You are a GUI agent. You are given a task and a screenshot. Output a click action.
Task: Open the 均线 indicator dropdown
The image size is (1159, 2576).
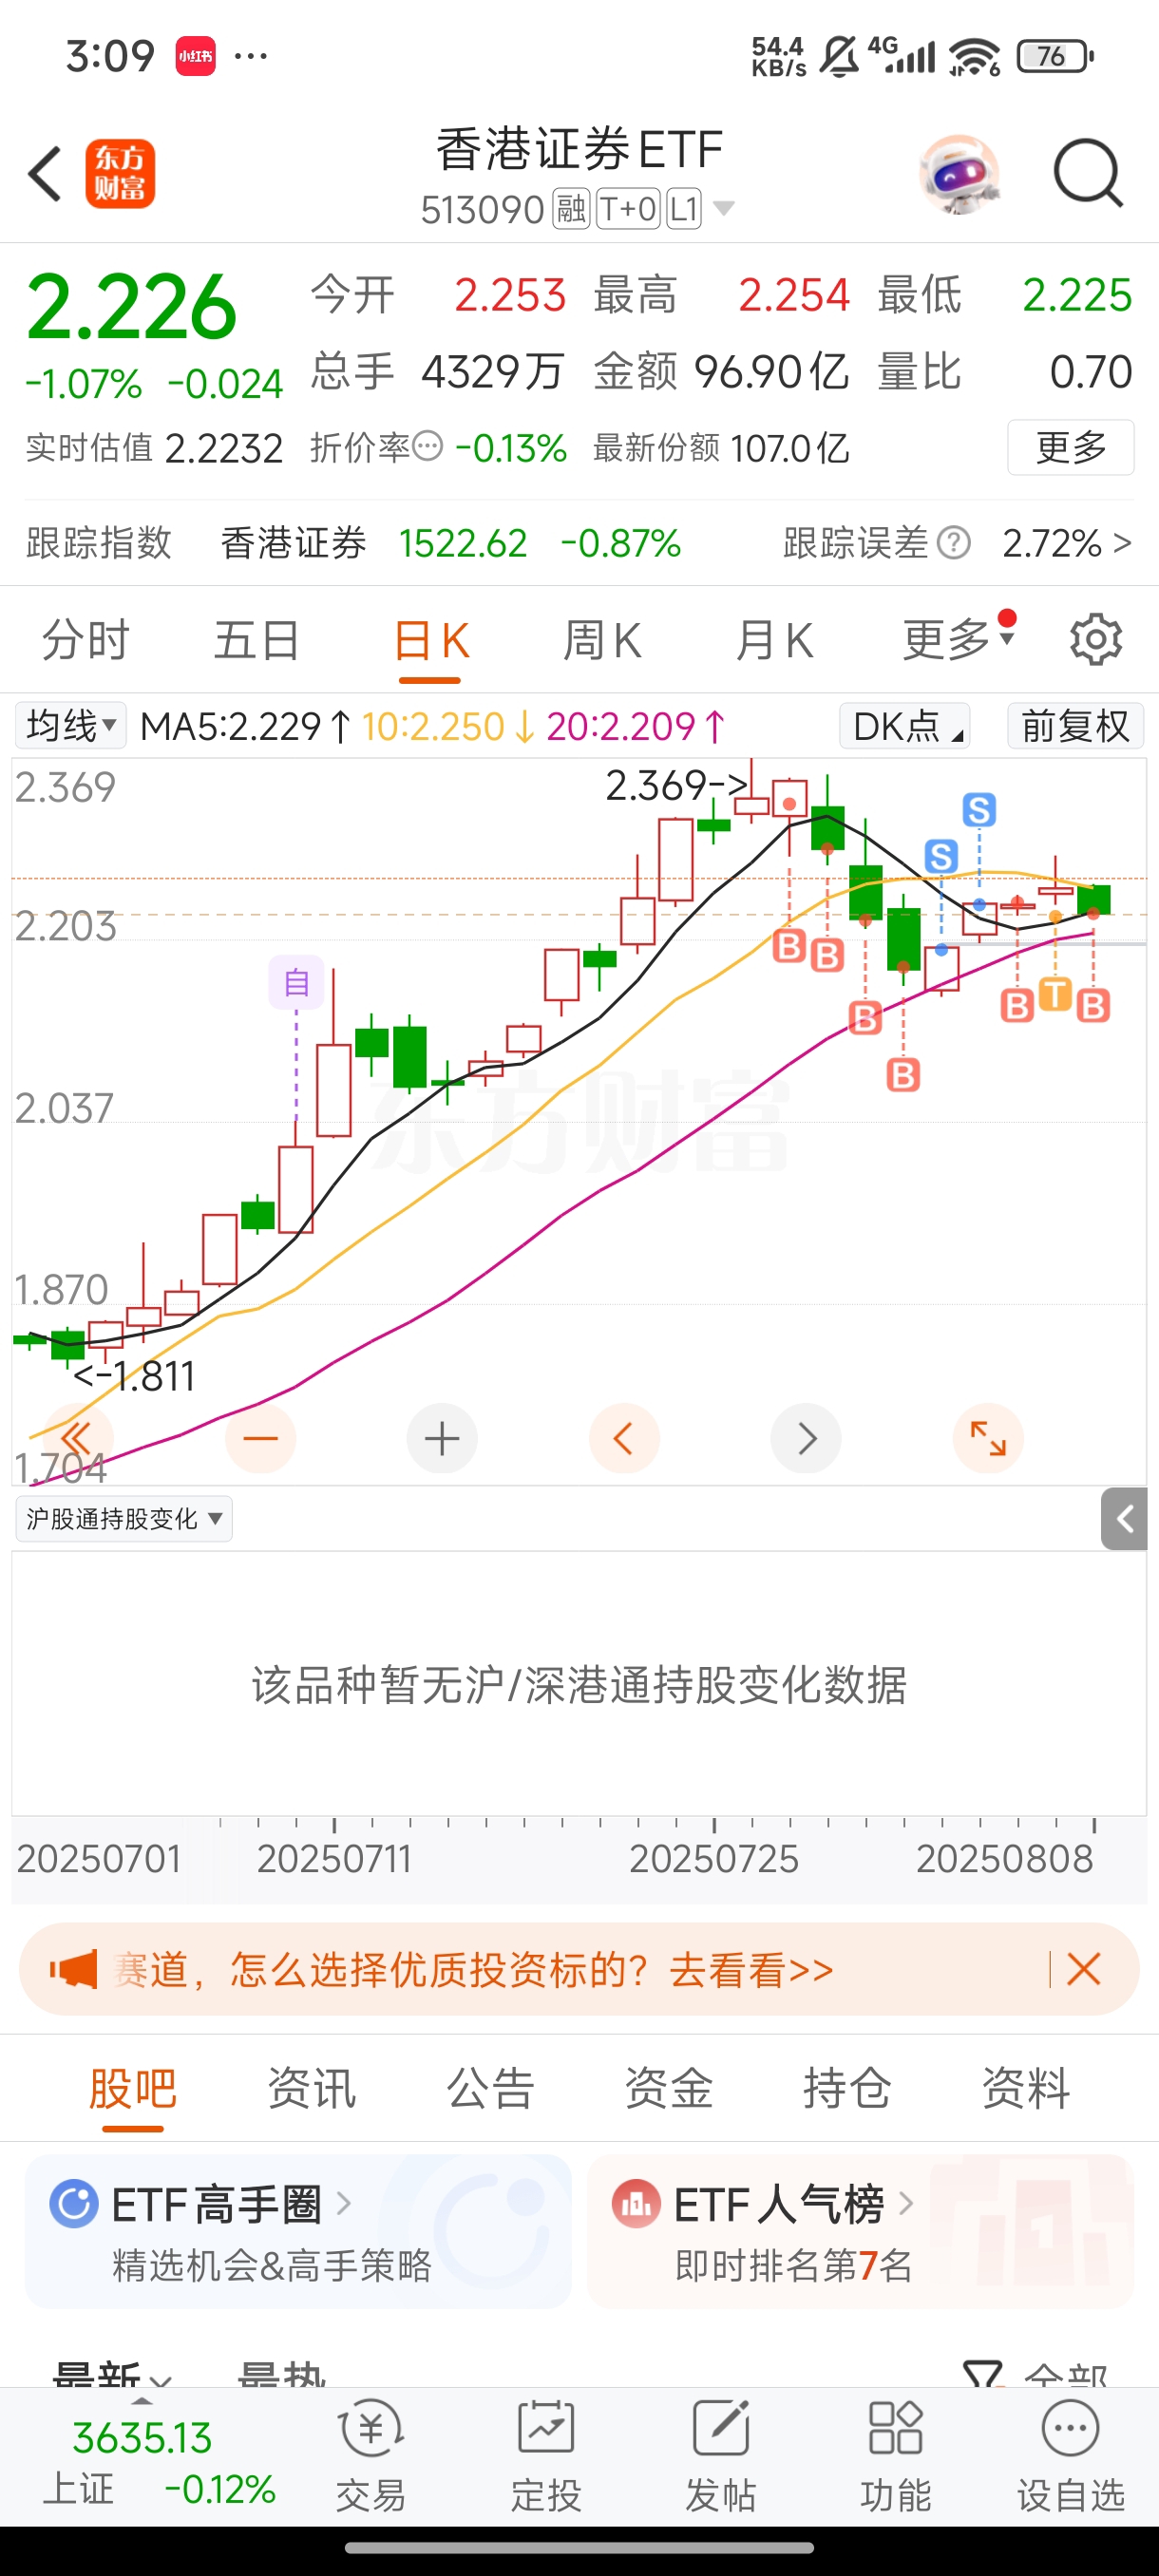71,725
